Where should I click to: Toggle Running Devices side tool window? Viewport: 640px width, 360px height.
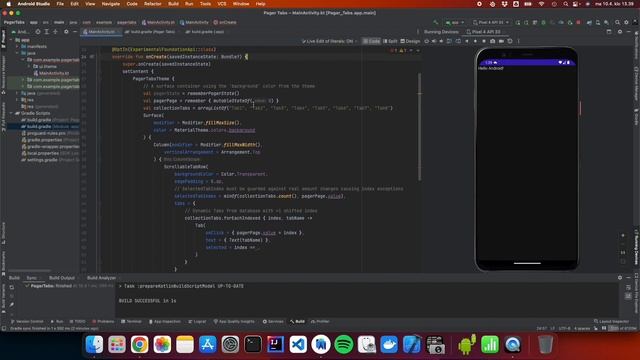[636, 246]
